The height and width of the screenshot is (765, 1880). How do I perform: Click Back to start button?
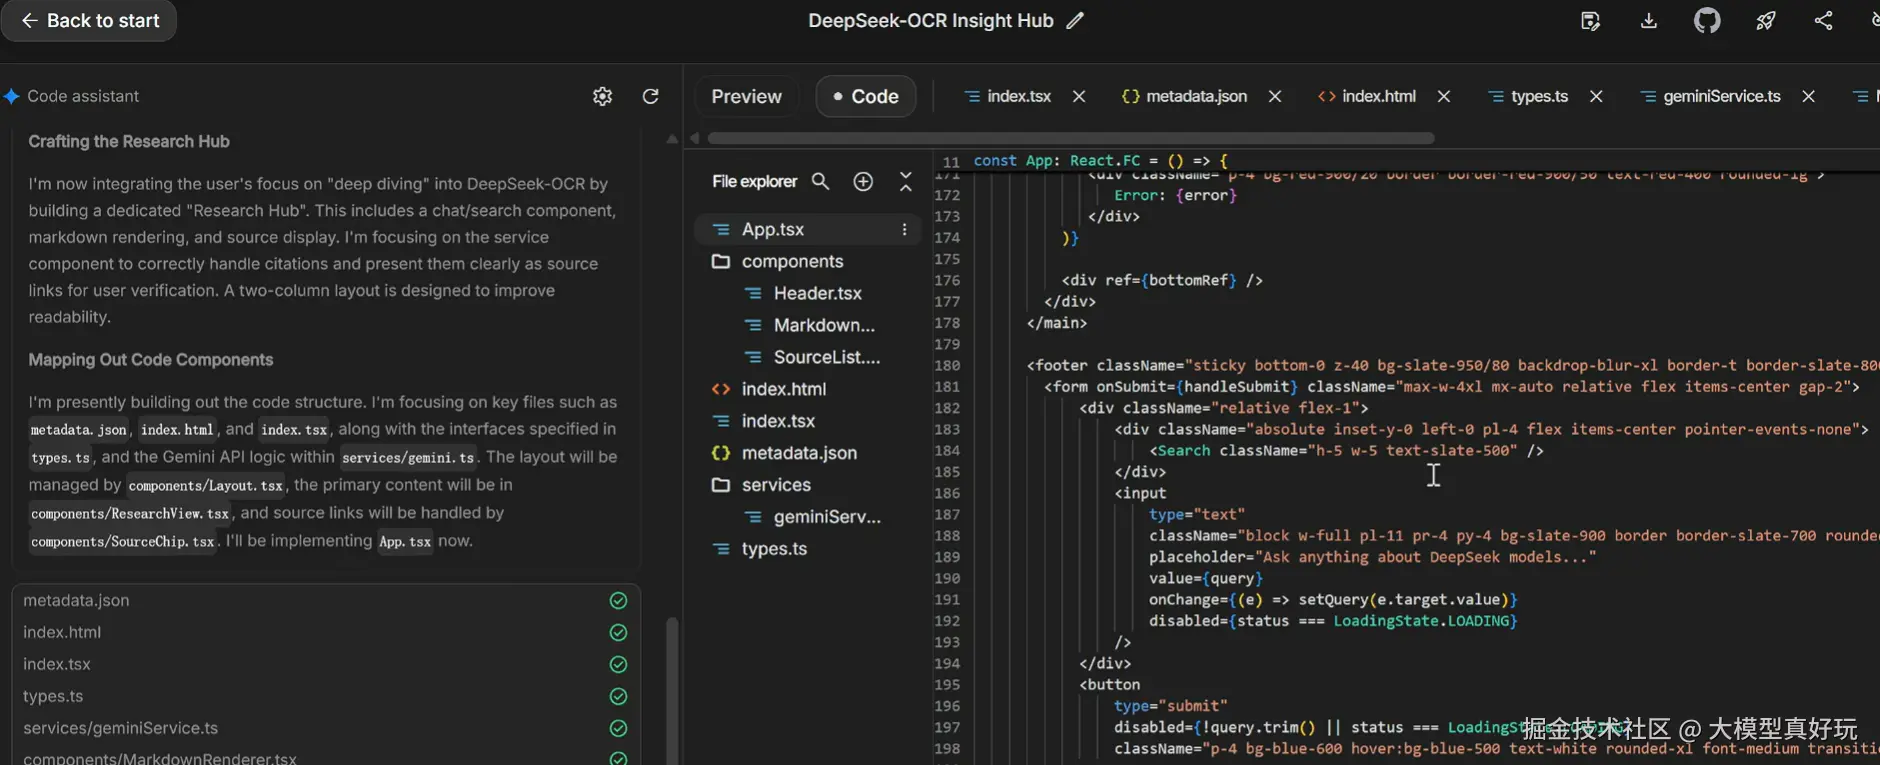point(90,21)
